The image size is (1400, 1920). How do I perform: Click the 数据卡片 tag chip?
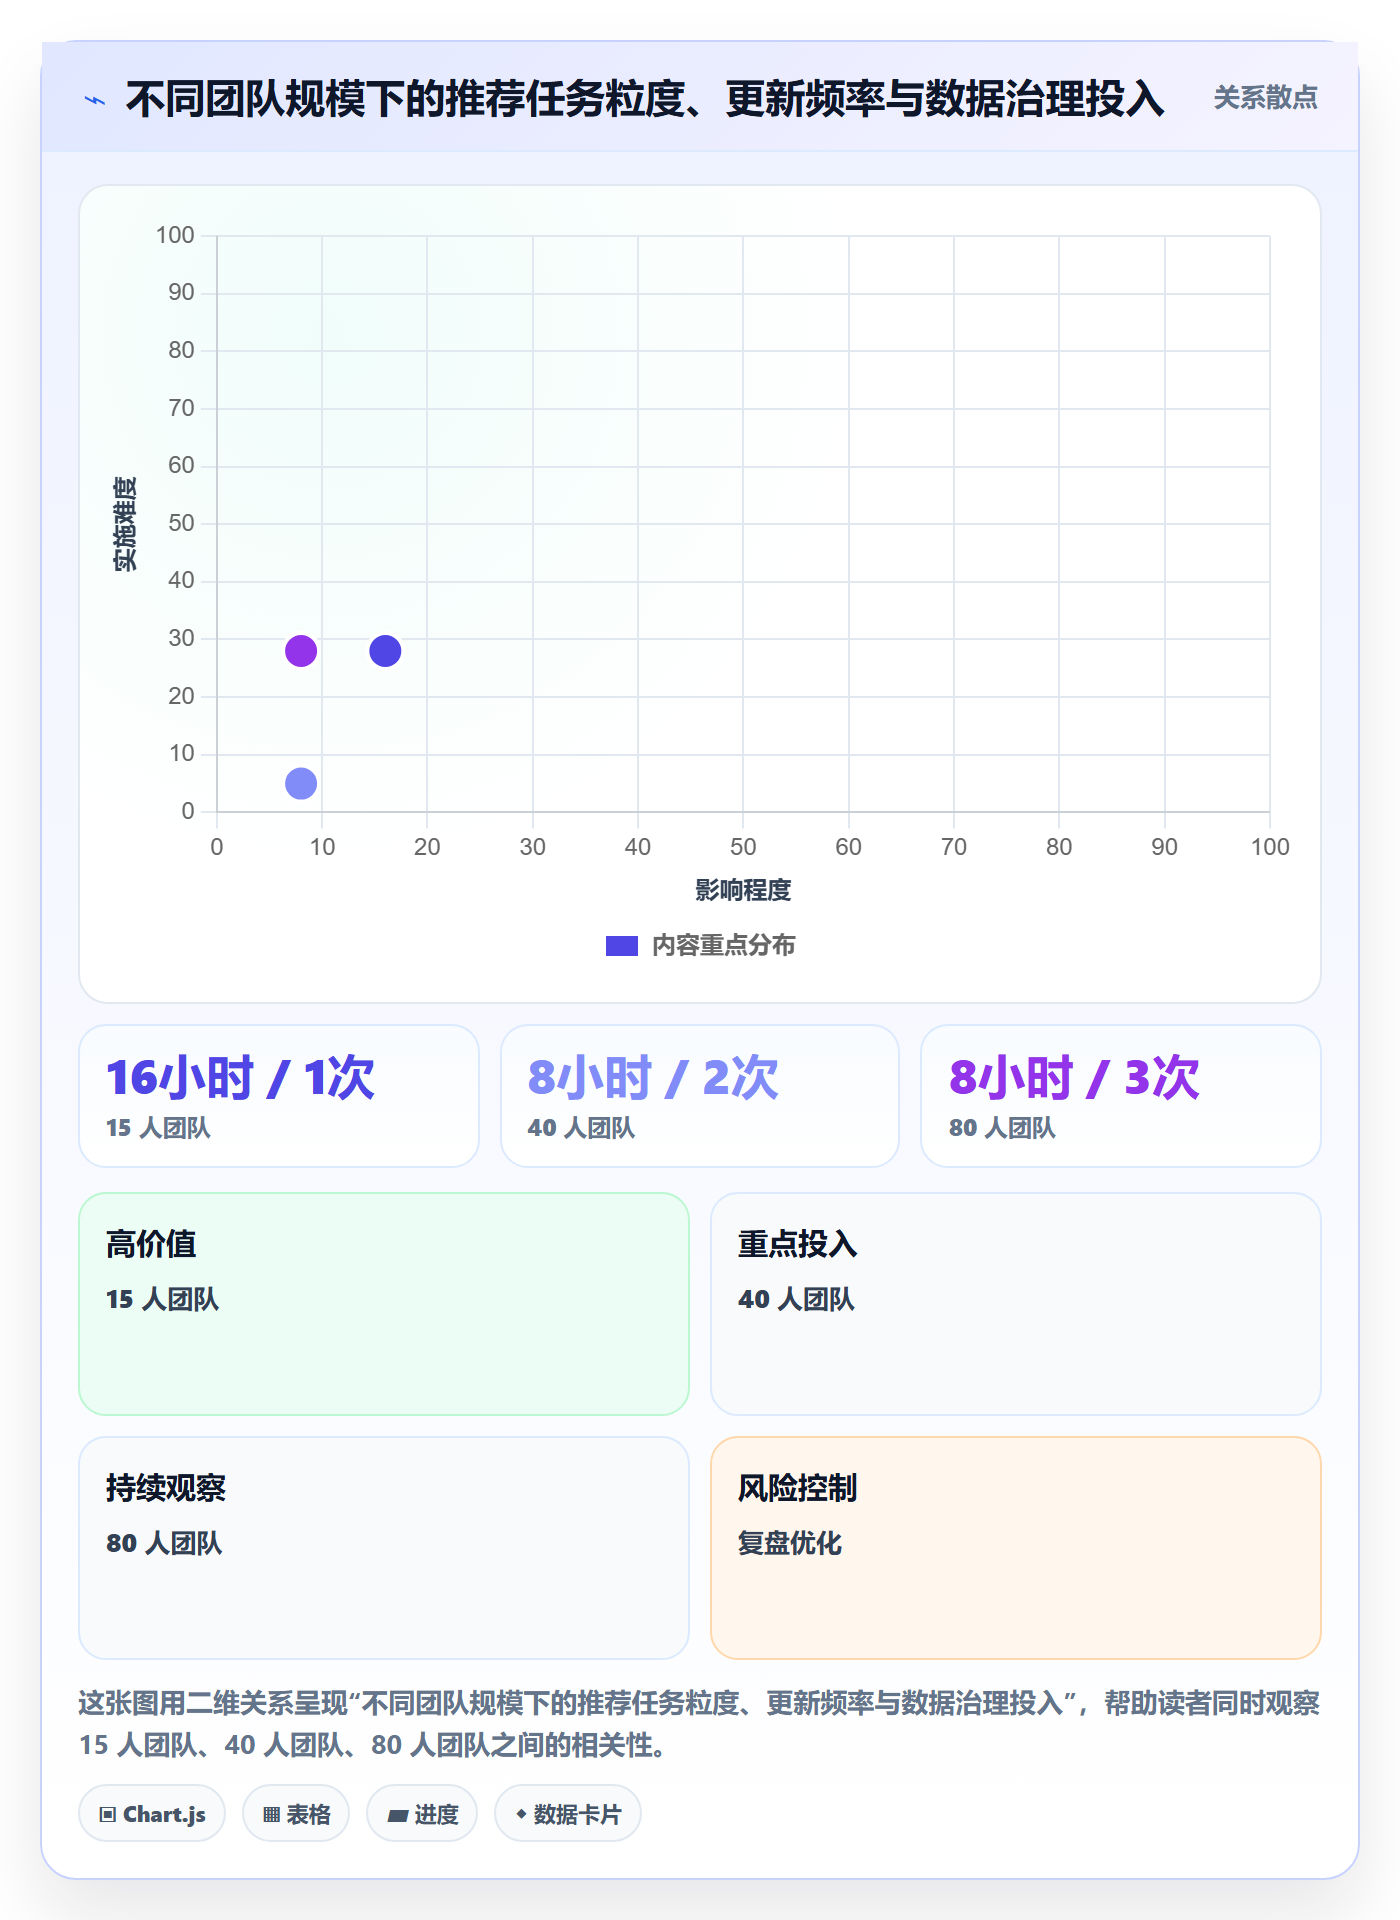568,1814
